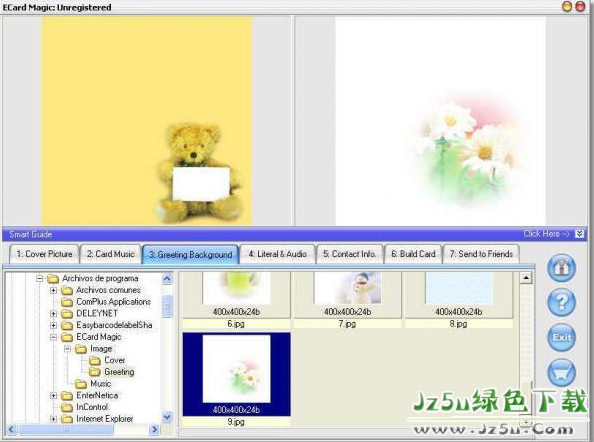
Task: Open the 4: Literal & Audio tab
Action: (278, 254)
